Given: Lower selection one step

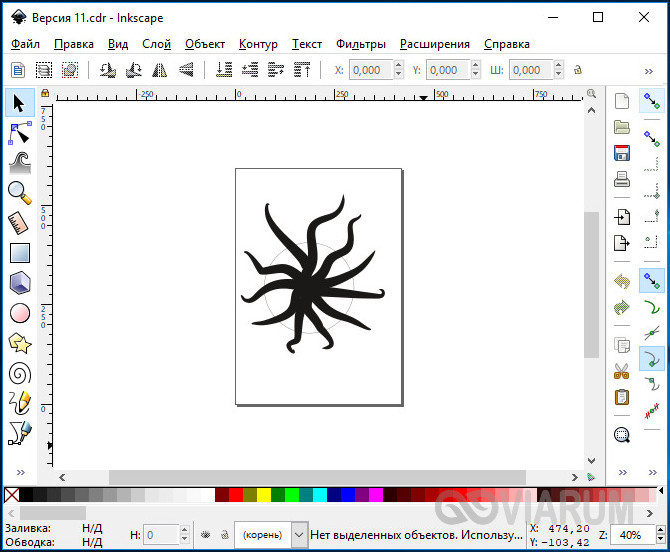Looking at the screenshot, I should (x=250, y=70).
